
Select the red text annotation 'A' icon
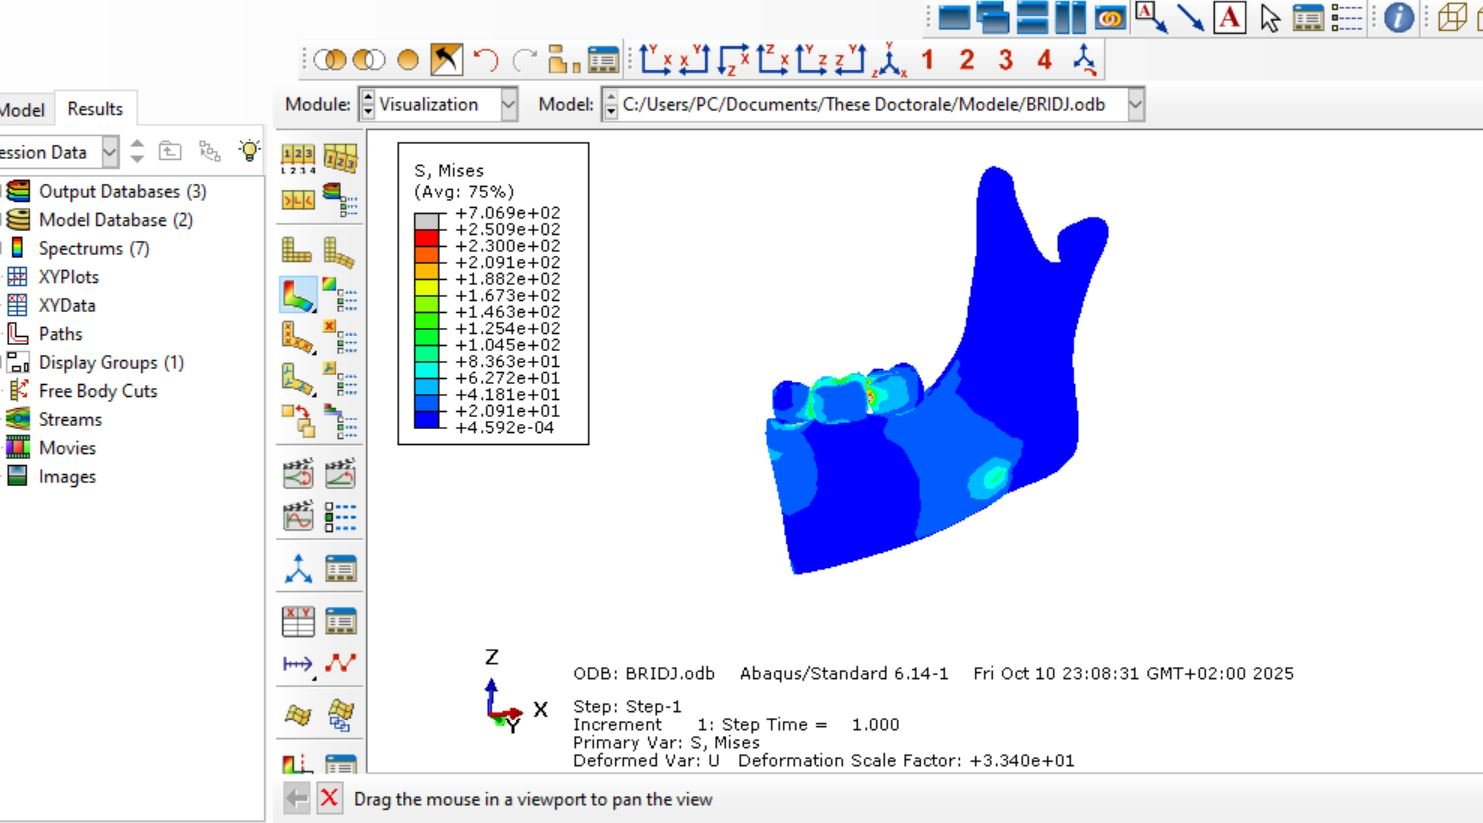1229,17
